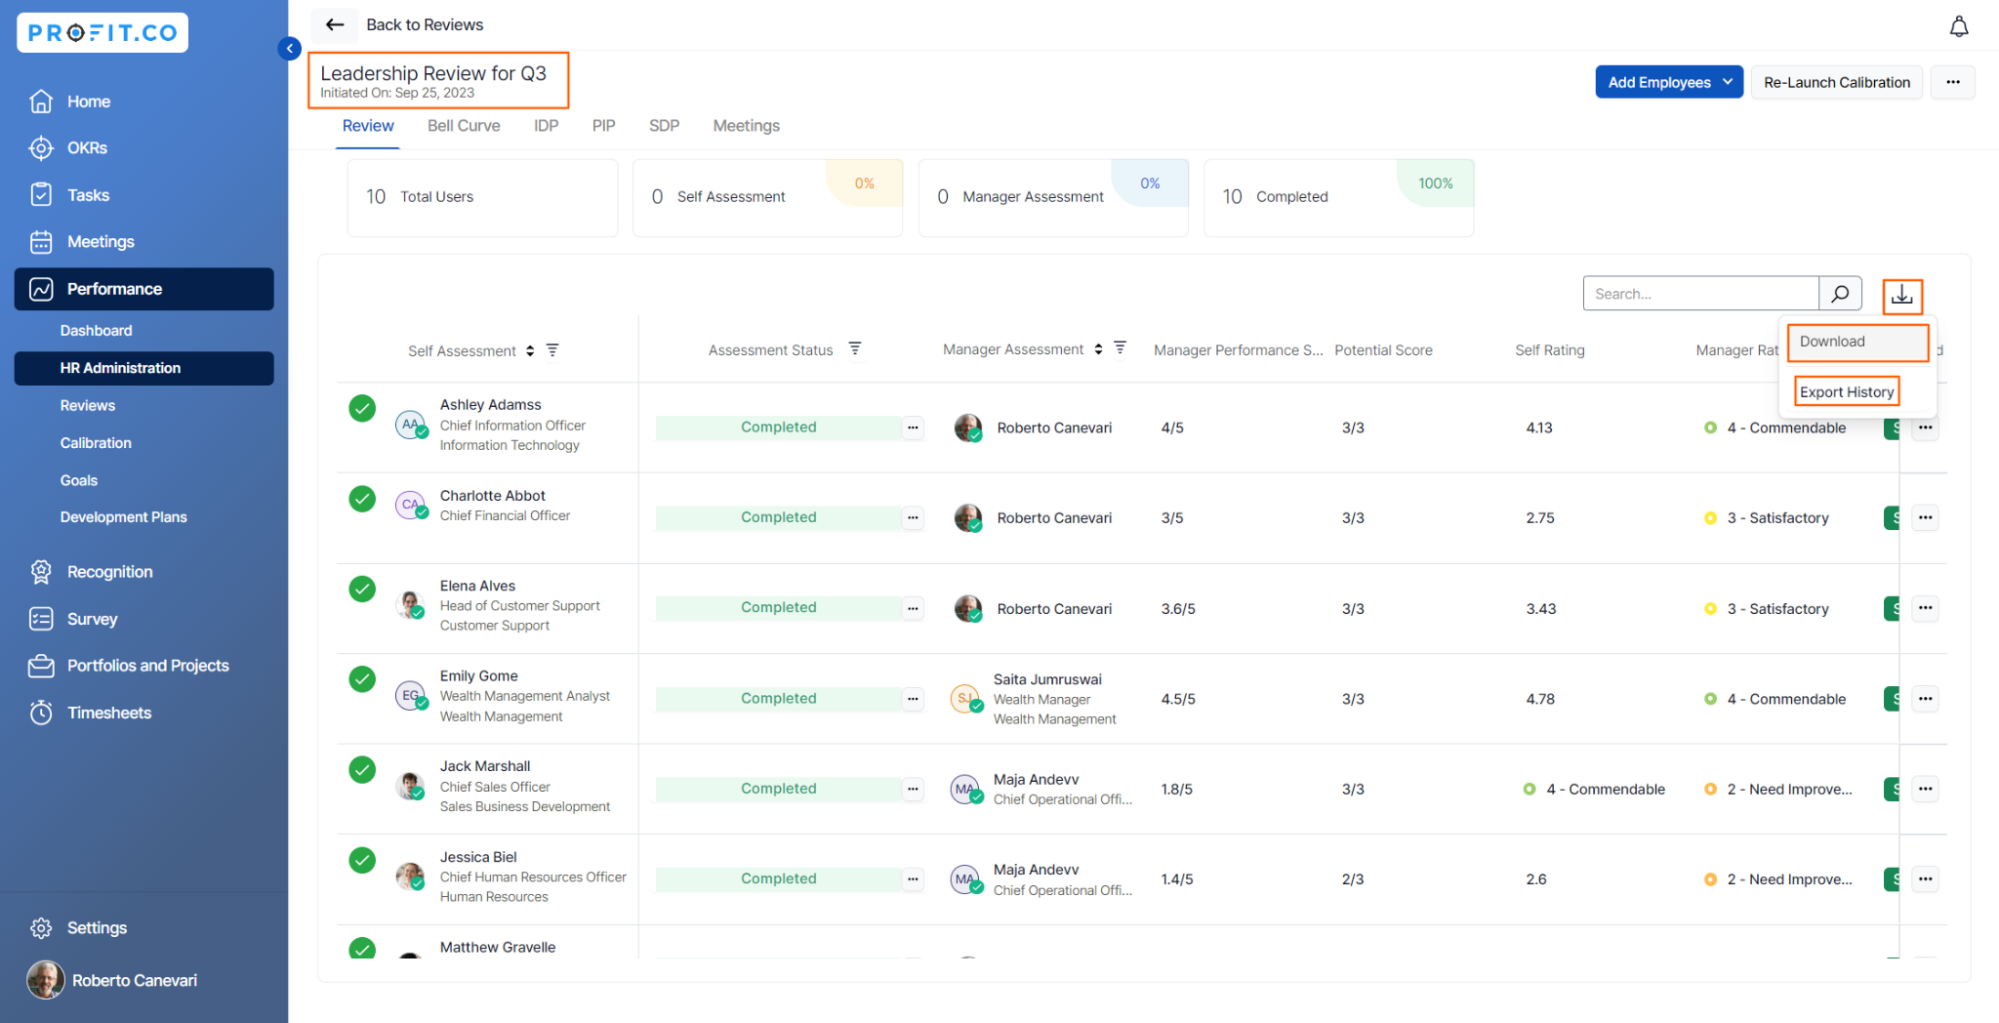Open Timesheets in the sidebar
Viewport: 1999px width, 1023px height.
(109, 713)
